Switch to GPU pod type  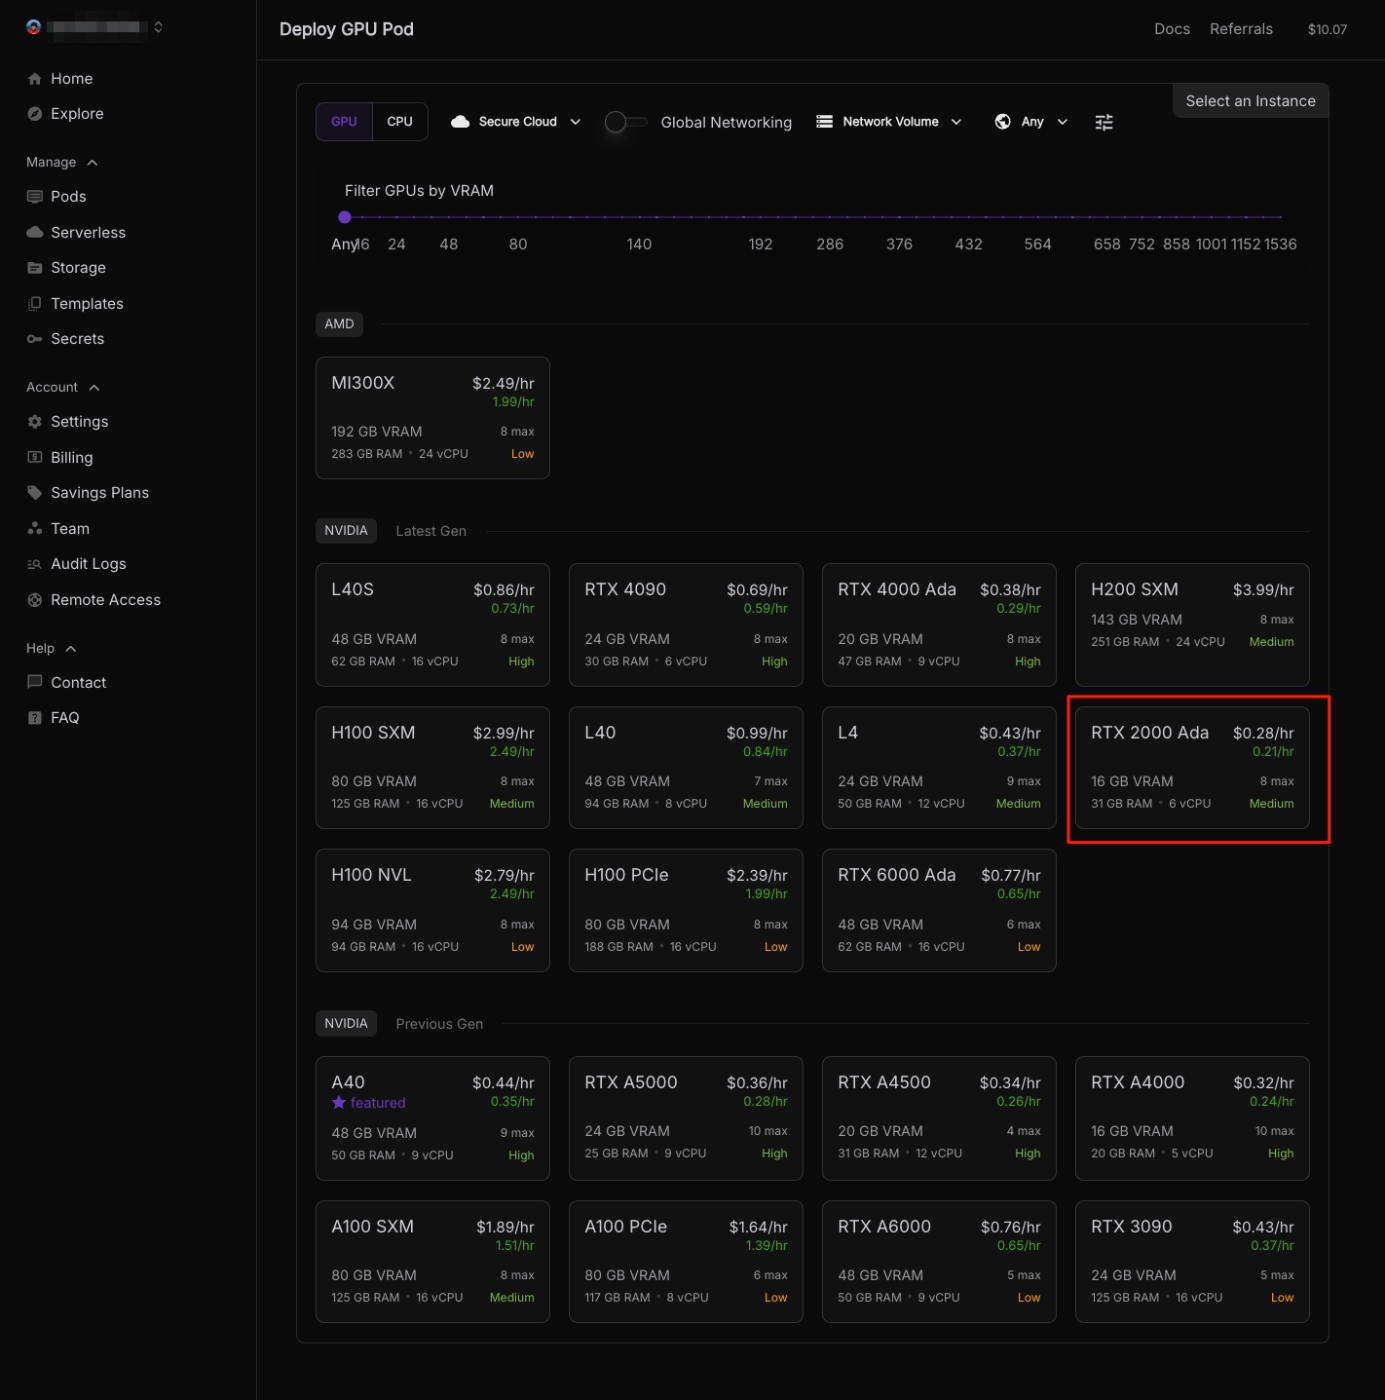(344, 122)
